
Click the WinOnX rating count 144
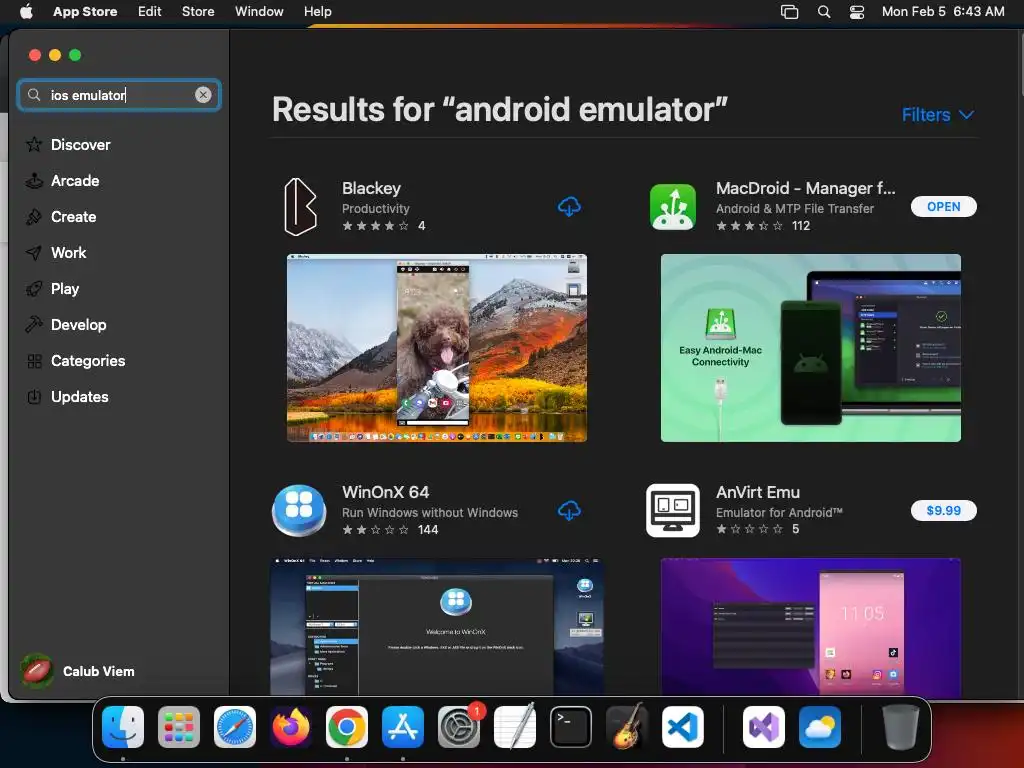pos(428,530)
